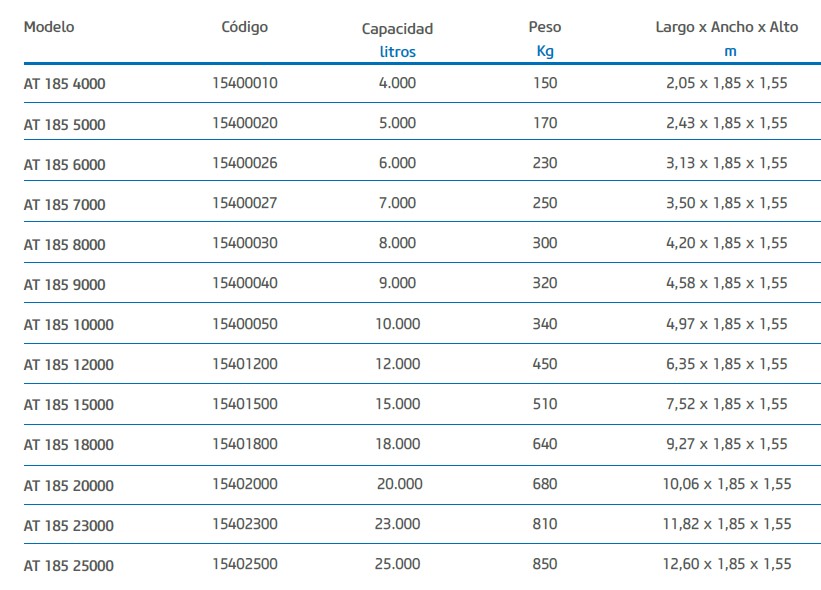The image size is (821, 590).
Task: Click the blue Kg unit label
Action: (545, 52)
